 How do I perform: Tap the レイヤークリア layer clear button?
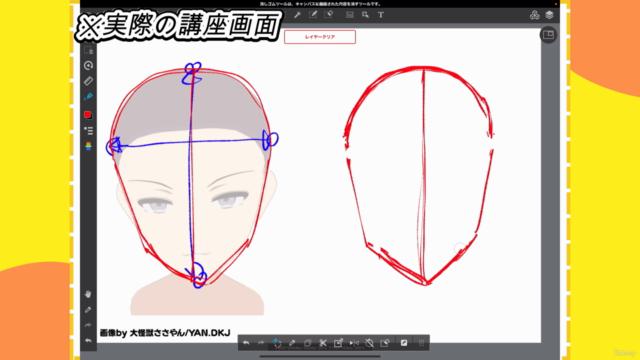[320, 37]
